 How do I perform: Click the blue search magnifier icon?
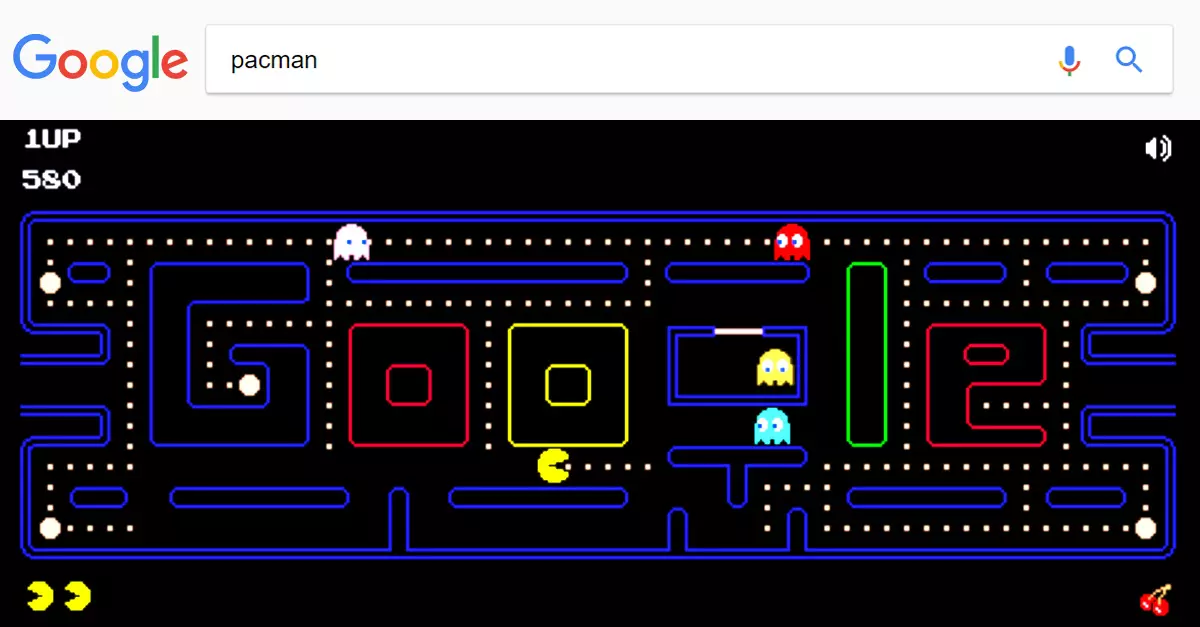[x=1129, y=60]
